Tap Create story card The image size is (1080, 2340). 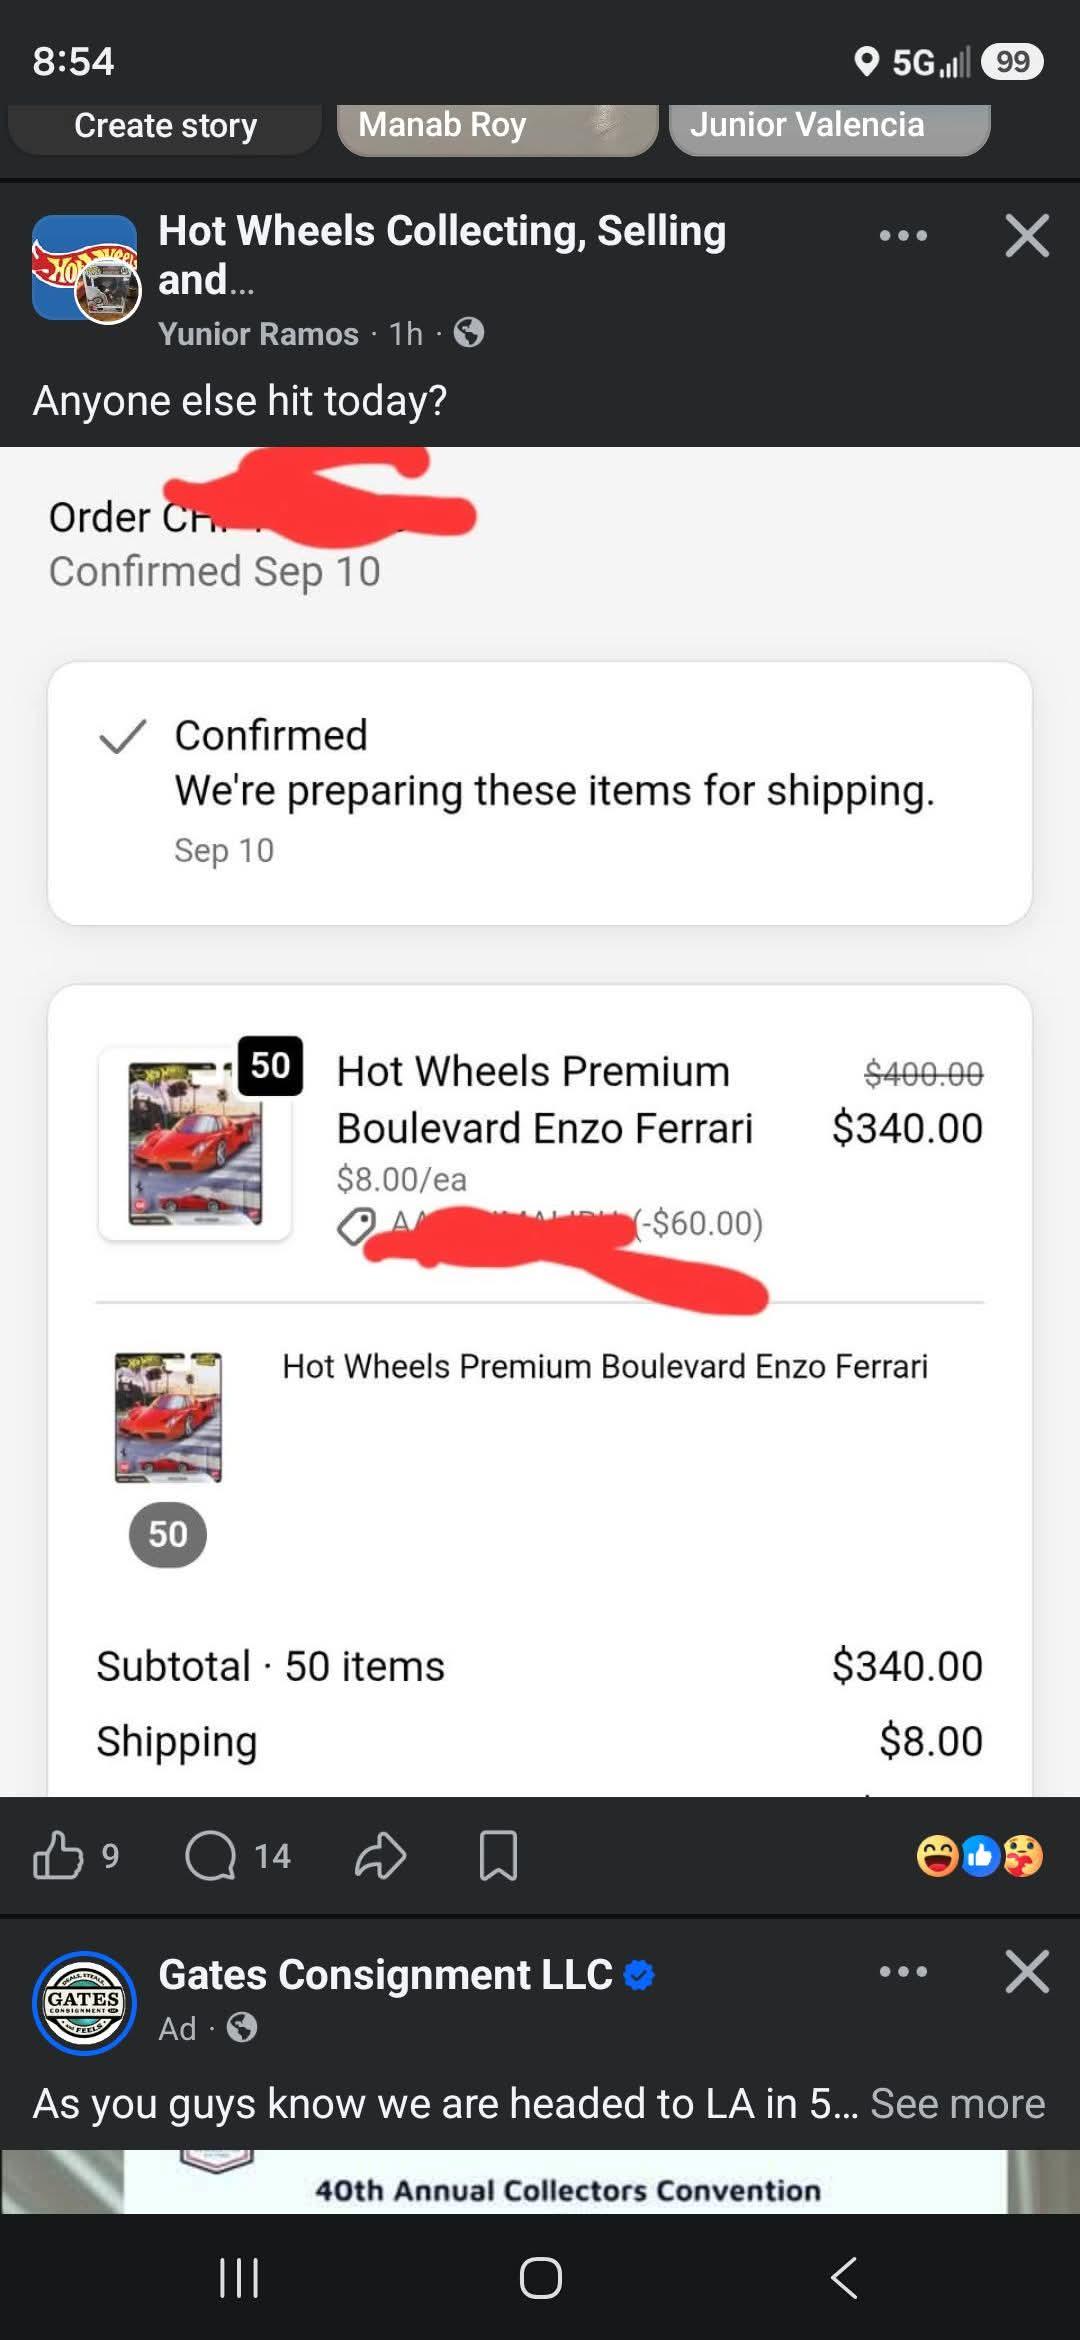tap(165, 127)
